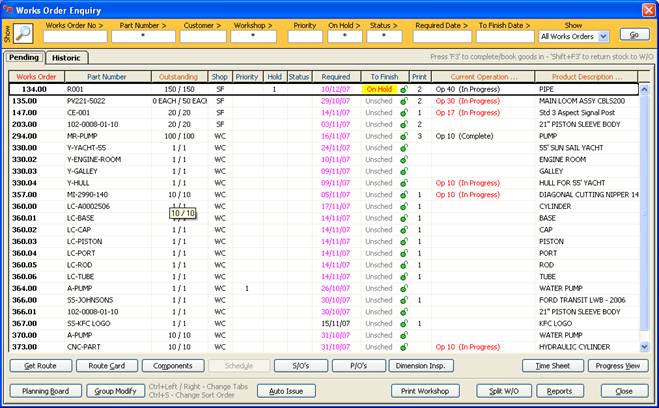The height and width of the screenshot is (408, 659).
Task: Click green schedule icon in row 367.00
Action: point(404,324)
